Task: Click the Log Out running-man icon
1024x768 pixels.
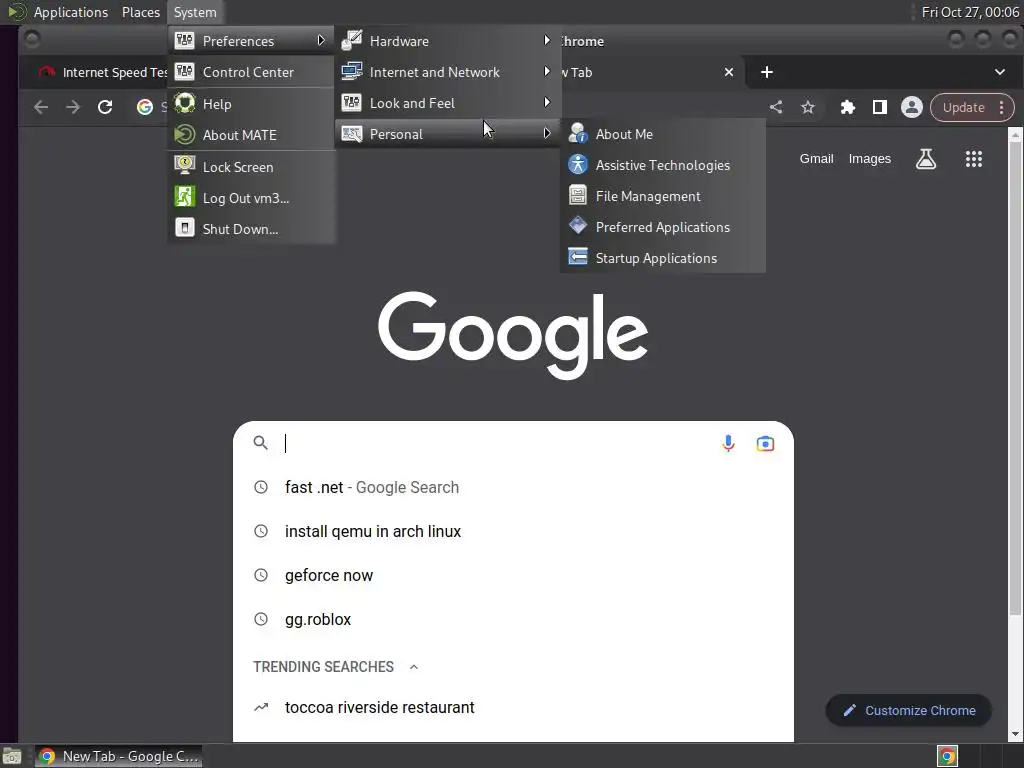Action: point(185,197)
